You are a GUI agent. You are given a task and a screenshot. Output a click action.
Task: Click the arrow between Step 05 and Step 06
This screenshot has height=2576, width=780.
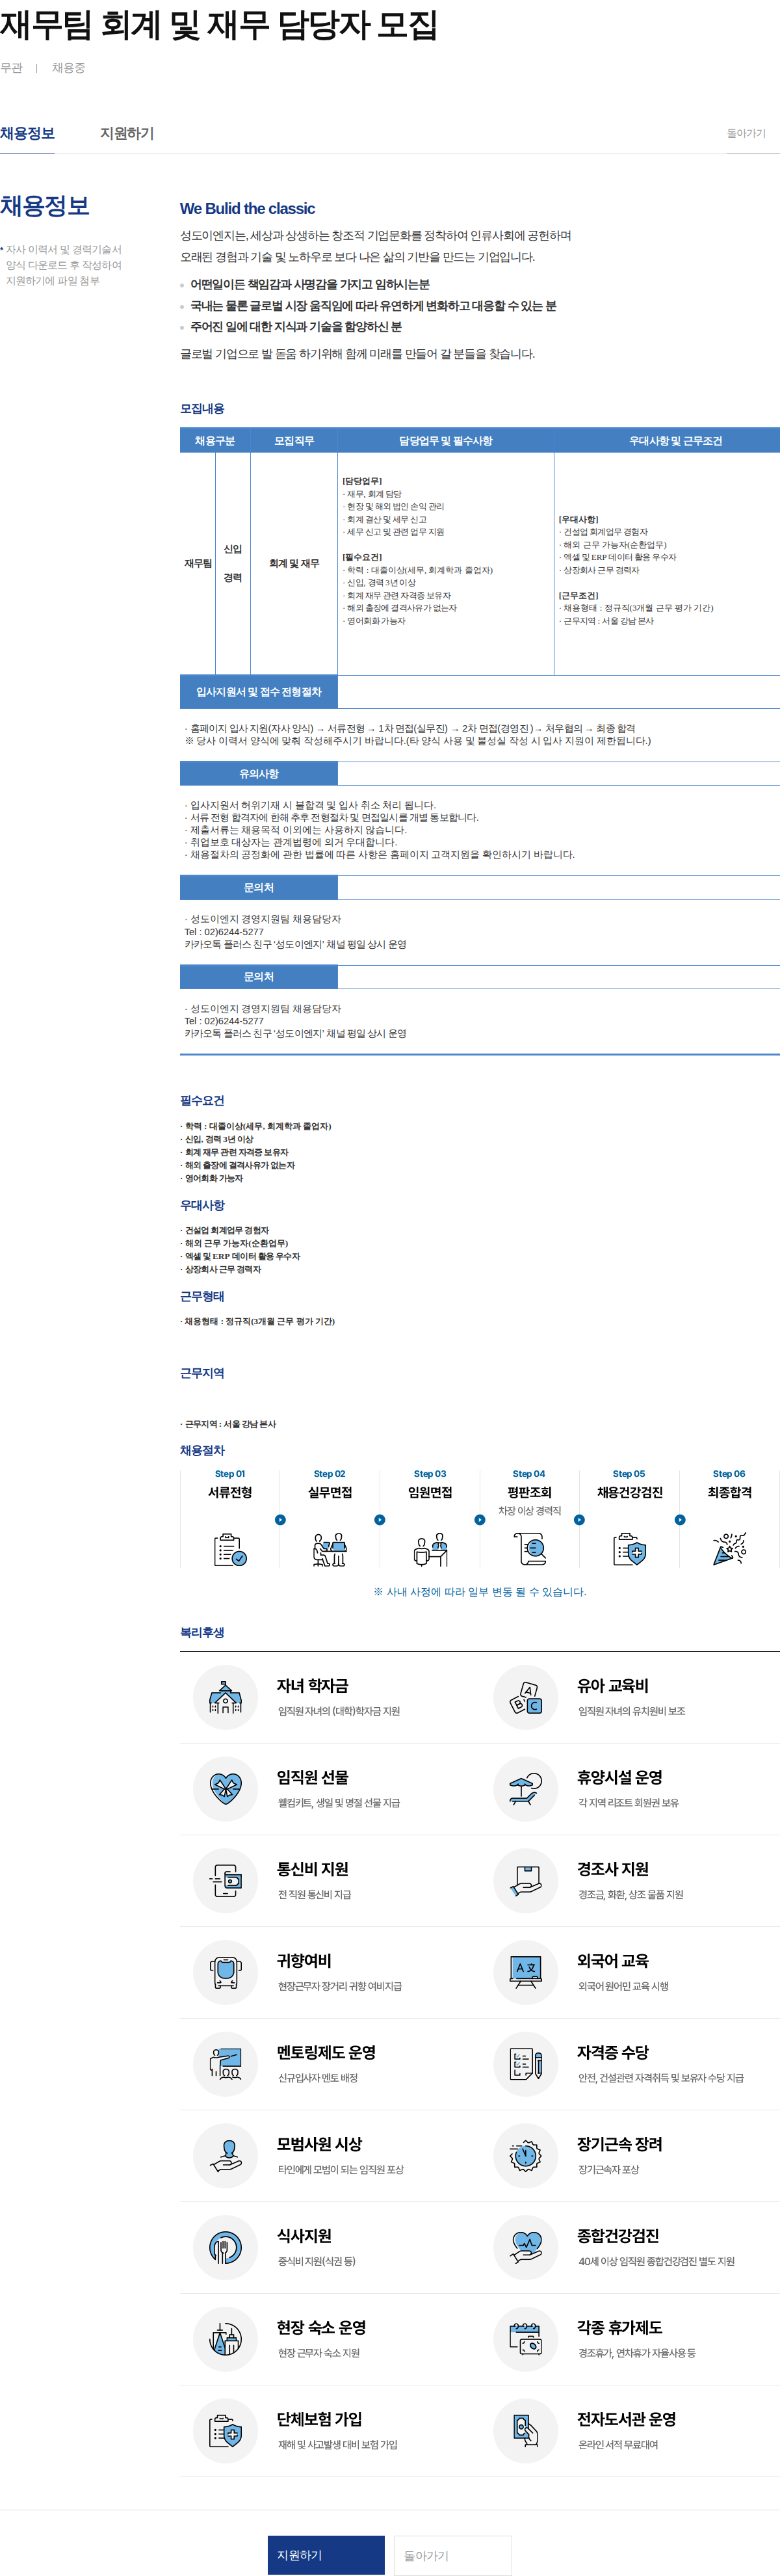[x=680, y=1520]
